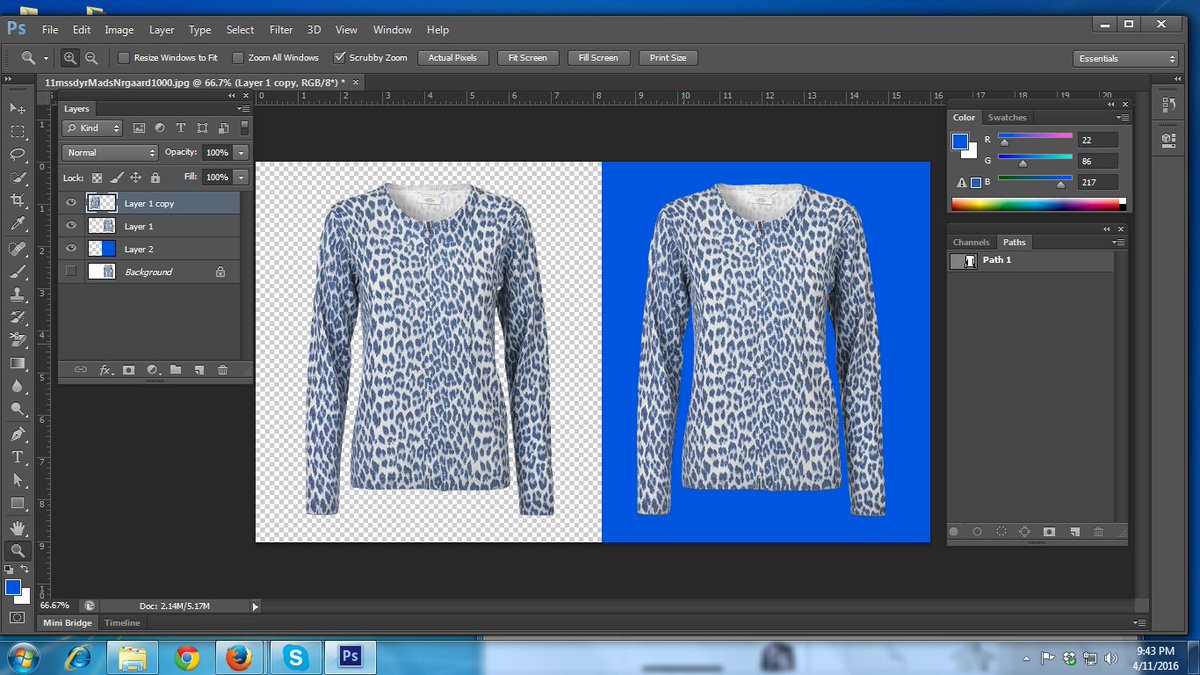The image size is (1200, 675).
Task: Click the Fit Screen button
Action: [x=527, y=57]
